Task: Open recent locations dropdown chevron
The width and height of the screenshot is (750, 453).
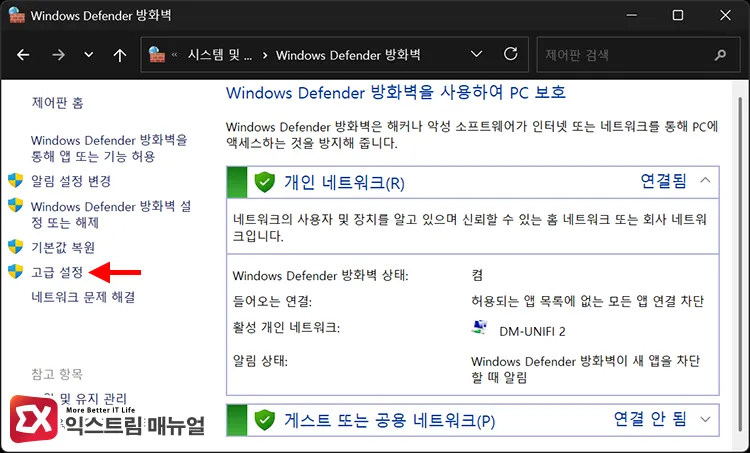Action: [x=88, y=55]
